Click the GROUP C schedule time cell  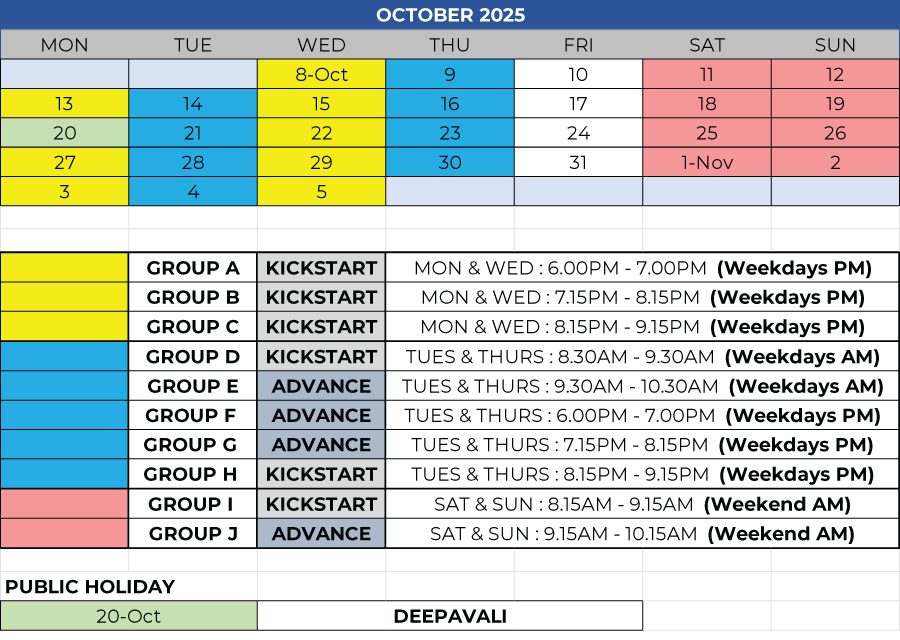tap(642, 327)
